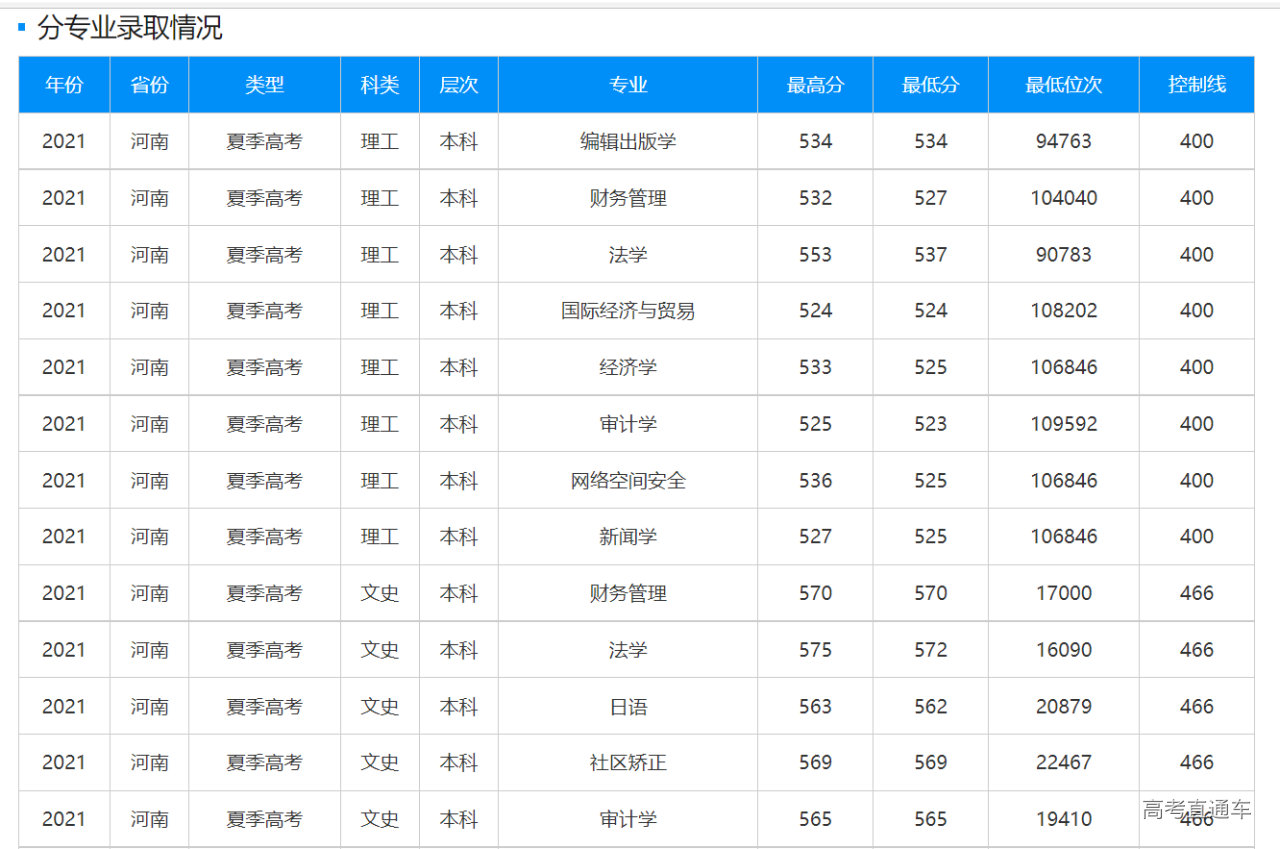The width and height of the screenshot is (1280, 849).
Task: Select the 类型 column header
Action: click(264, 85)
